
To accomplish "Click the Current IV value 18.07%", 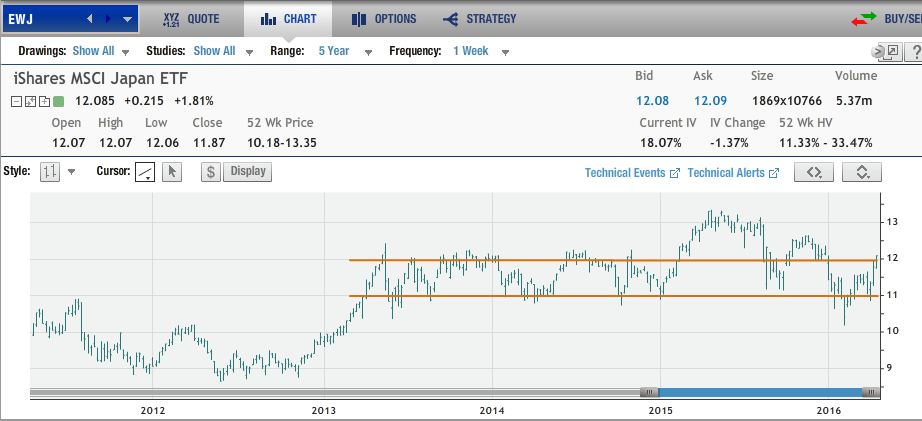I will pos(660,142).
